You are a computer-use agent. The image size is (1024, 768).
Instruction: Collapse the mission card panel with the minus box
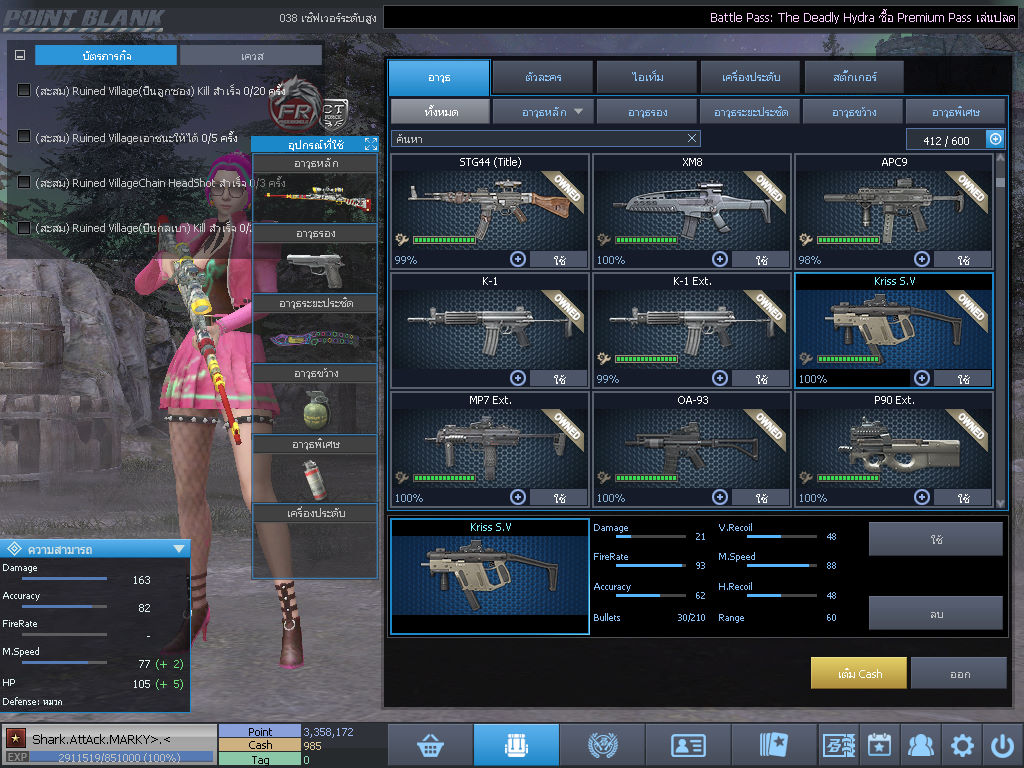(20, 56)
